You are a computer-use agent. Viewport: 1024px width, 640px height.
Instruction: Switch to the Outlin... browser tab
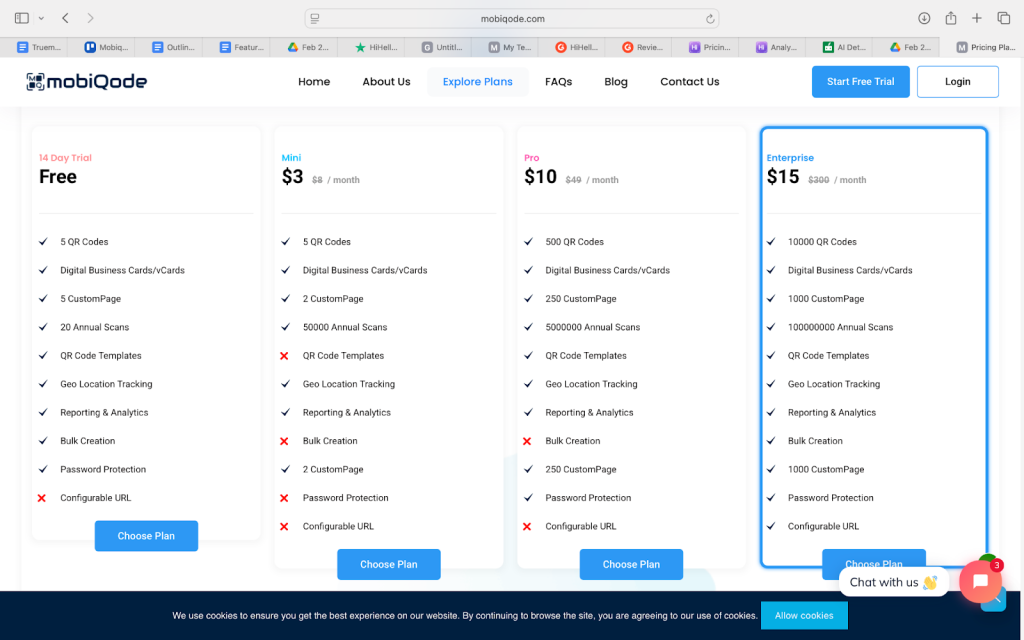[174, 47]
